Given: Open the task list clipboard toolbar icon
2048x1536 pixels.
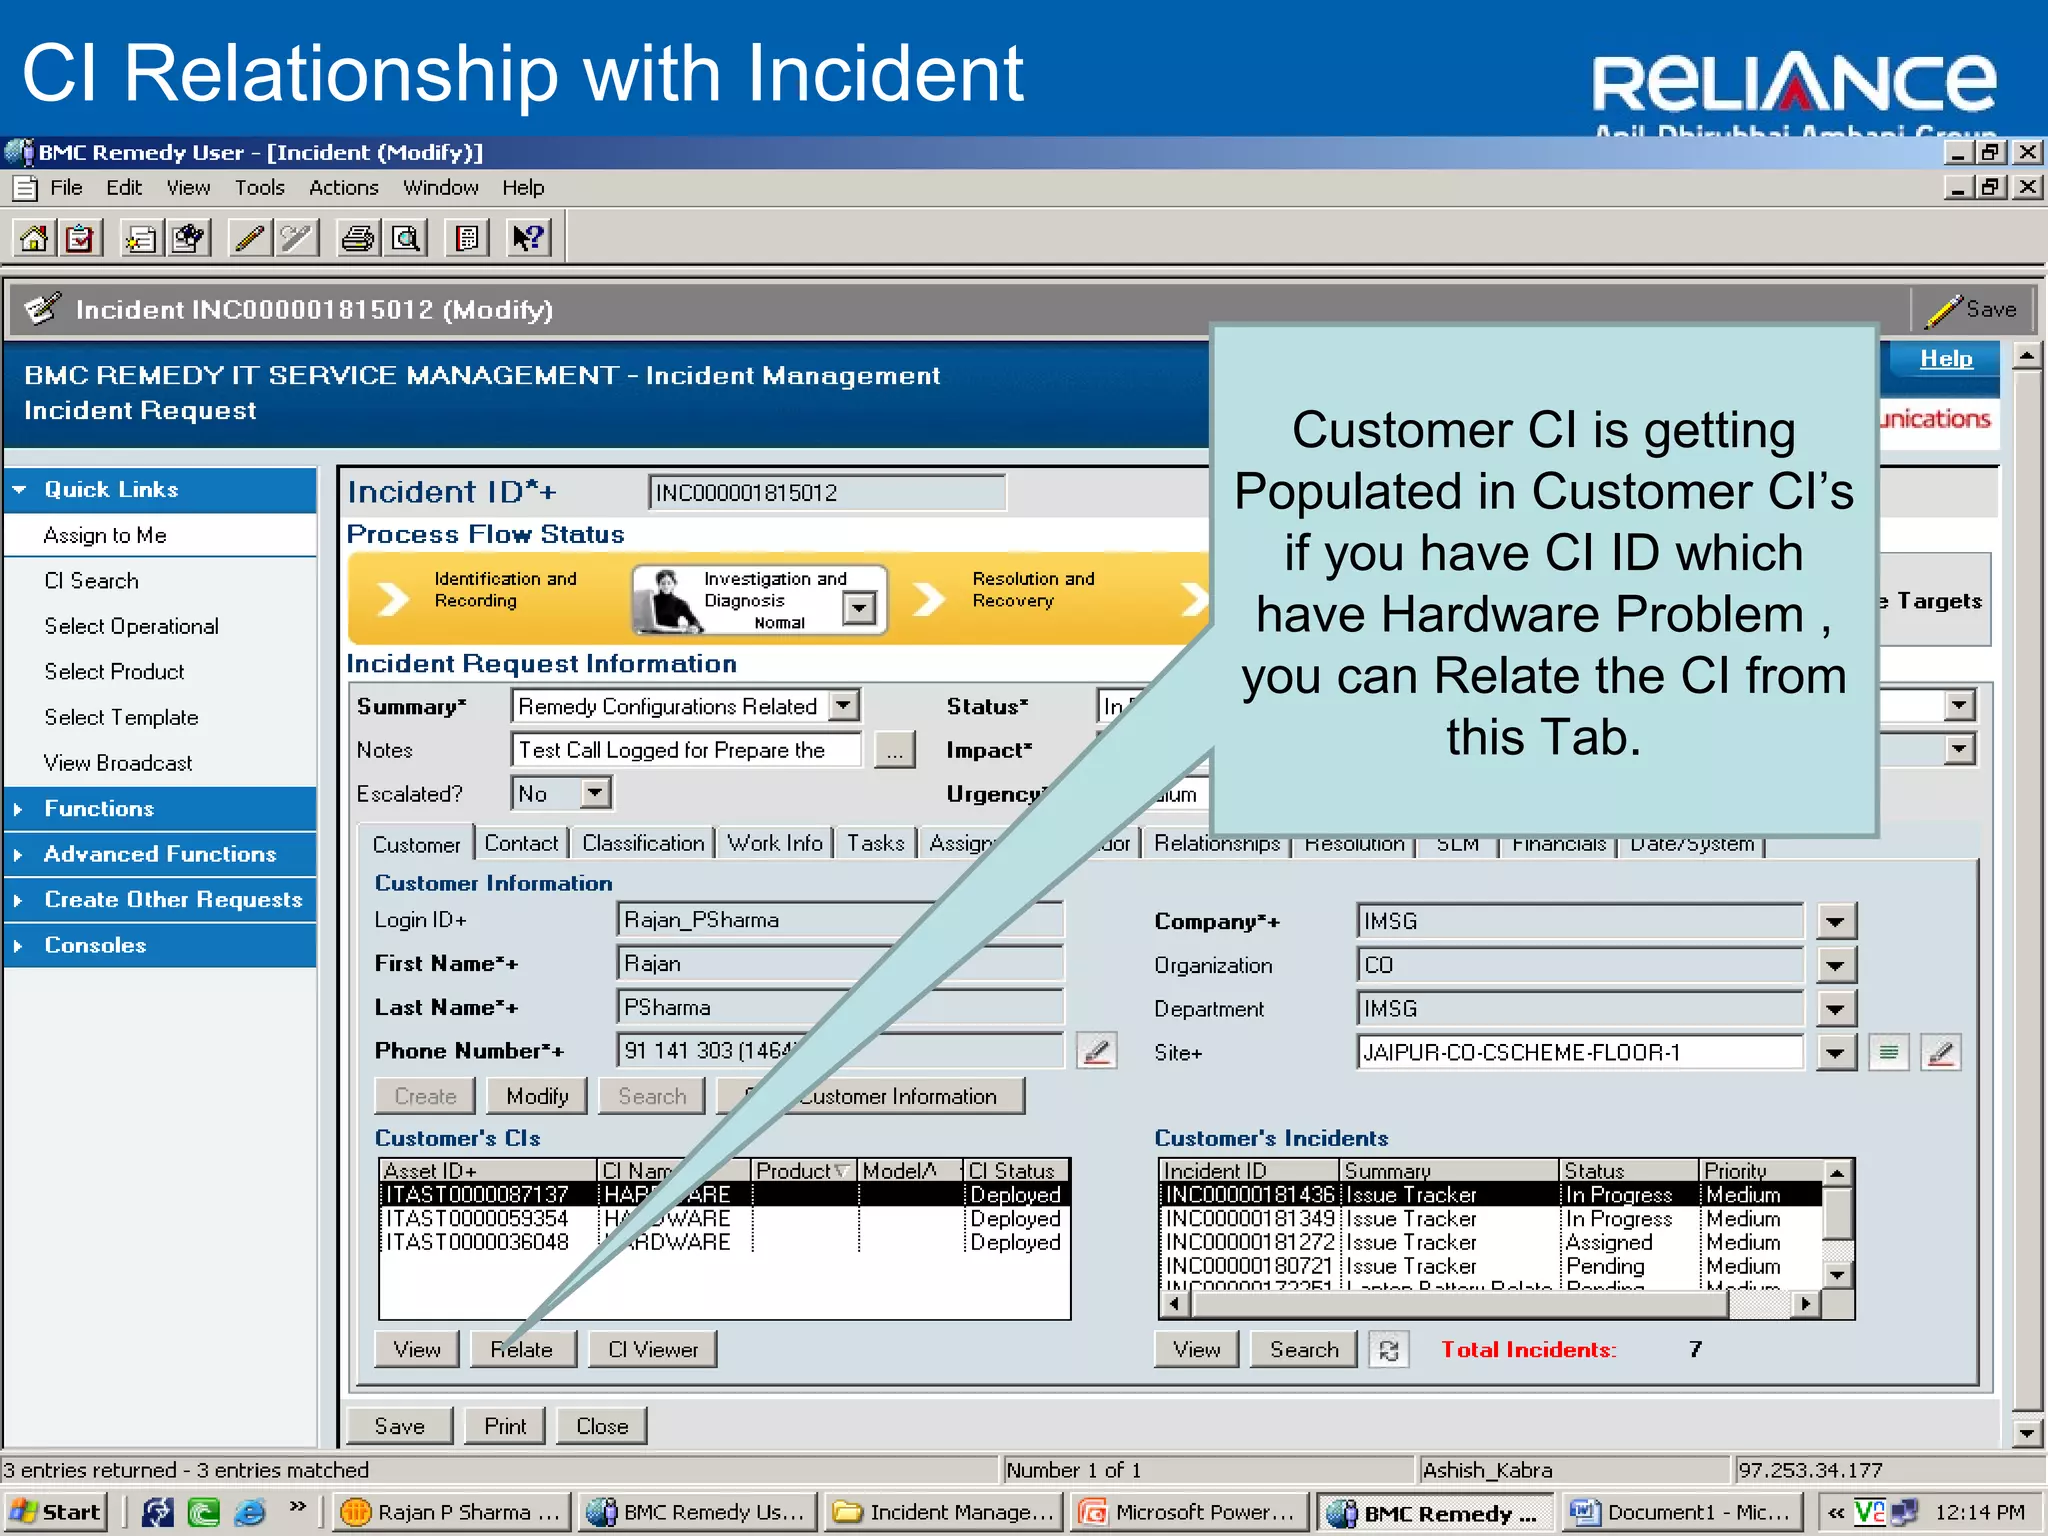Looking at the screenshot, I should click(80, 239).
